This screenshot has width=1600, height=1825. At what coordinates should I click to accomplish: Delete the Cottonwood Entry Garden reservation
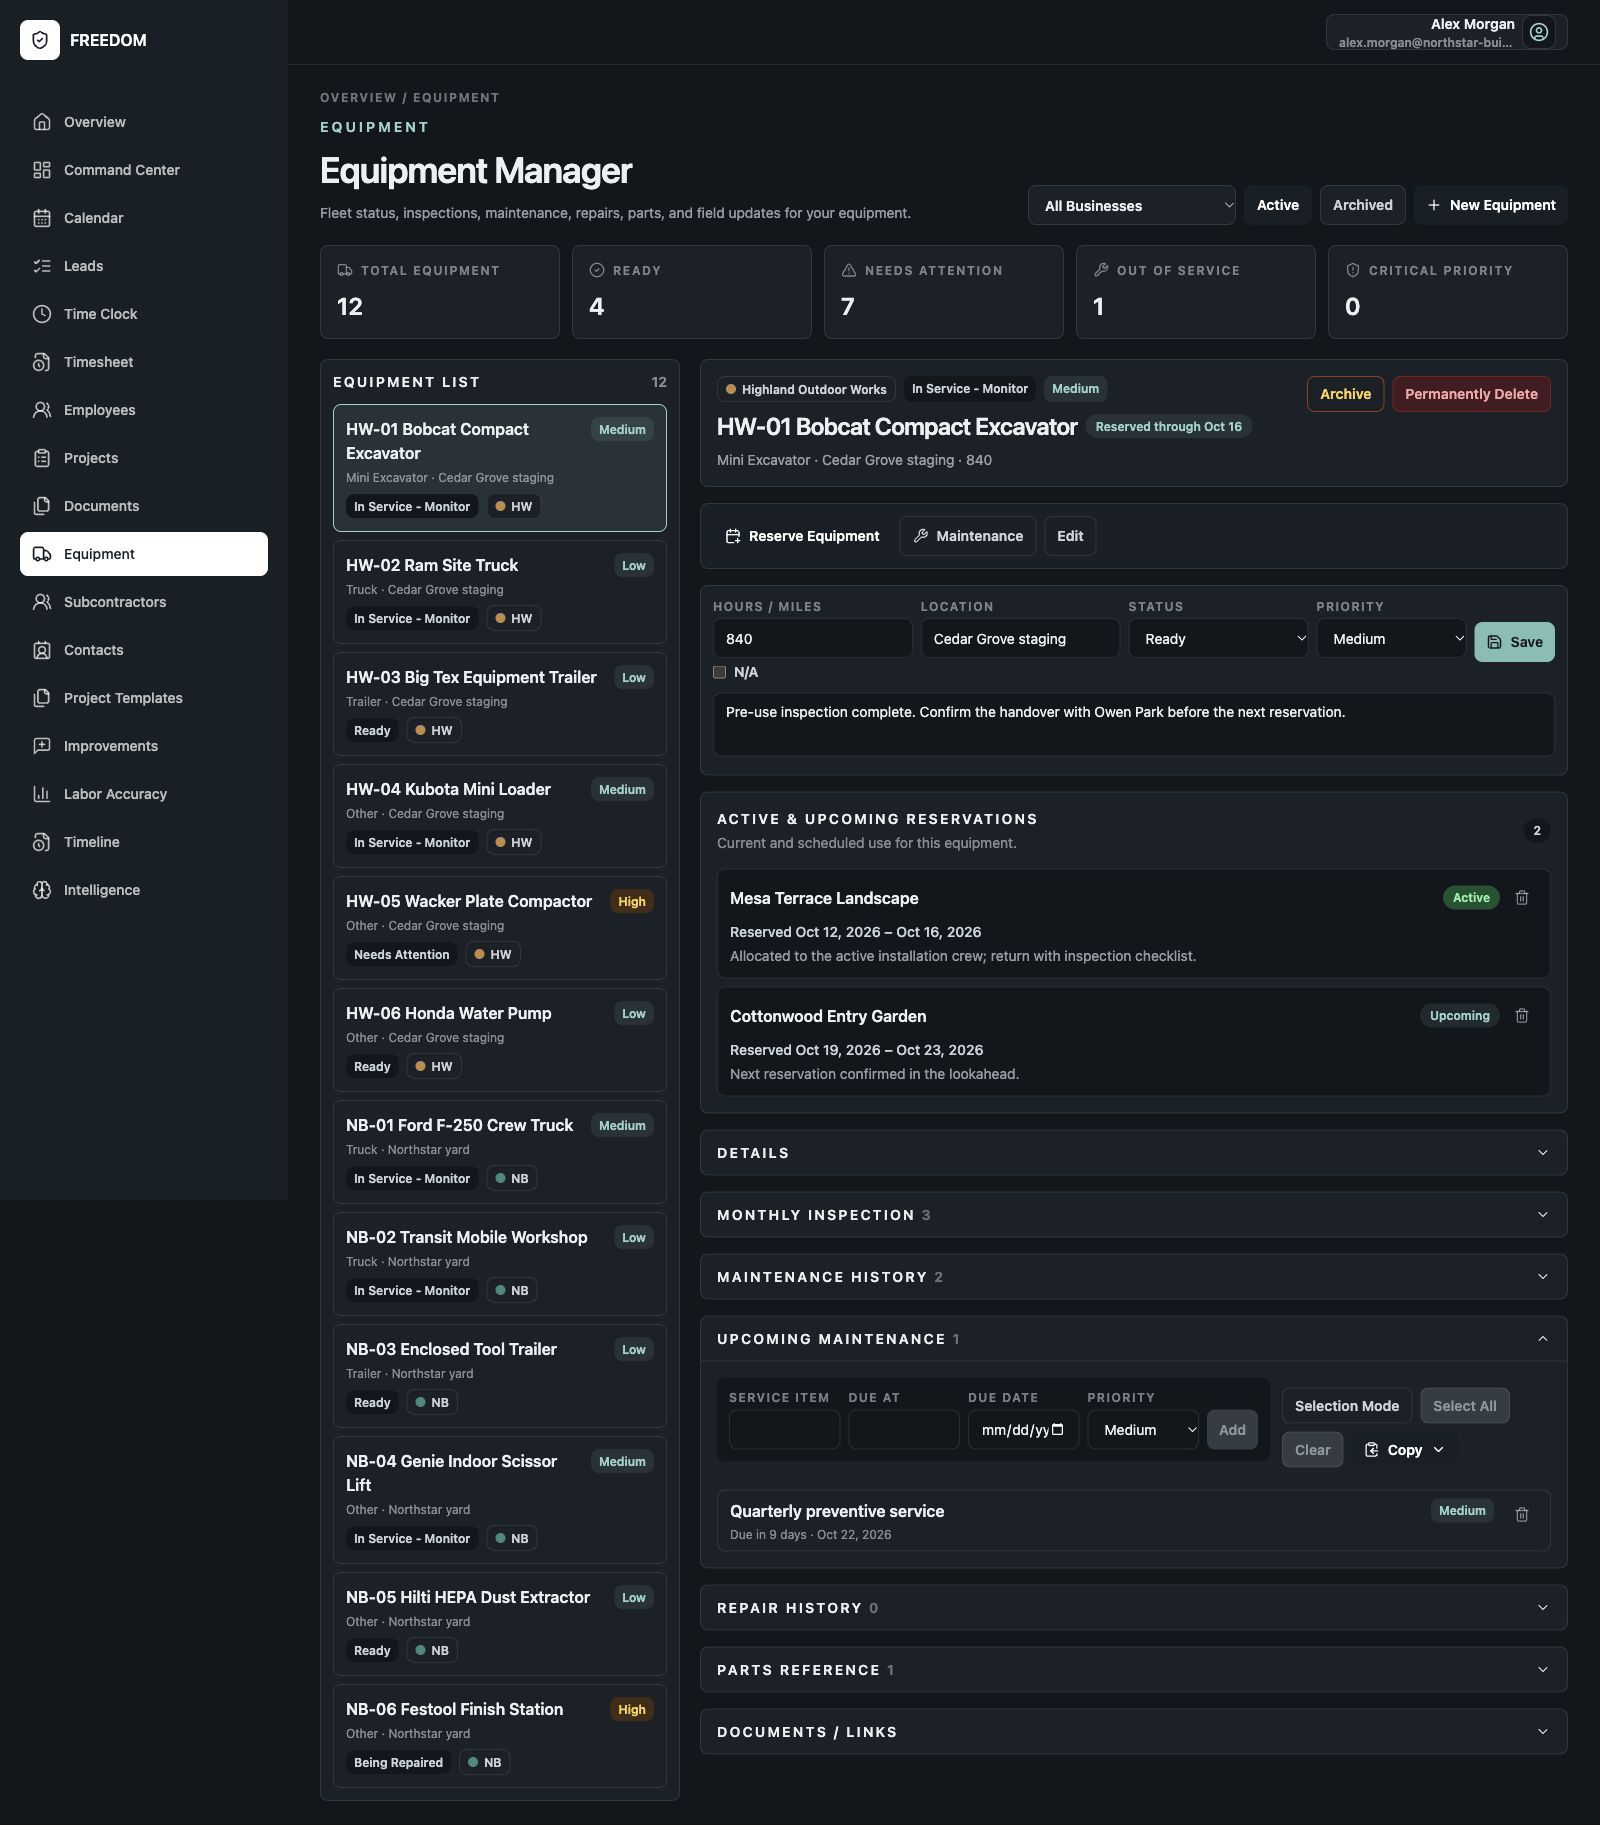pos(1522,1016)
